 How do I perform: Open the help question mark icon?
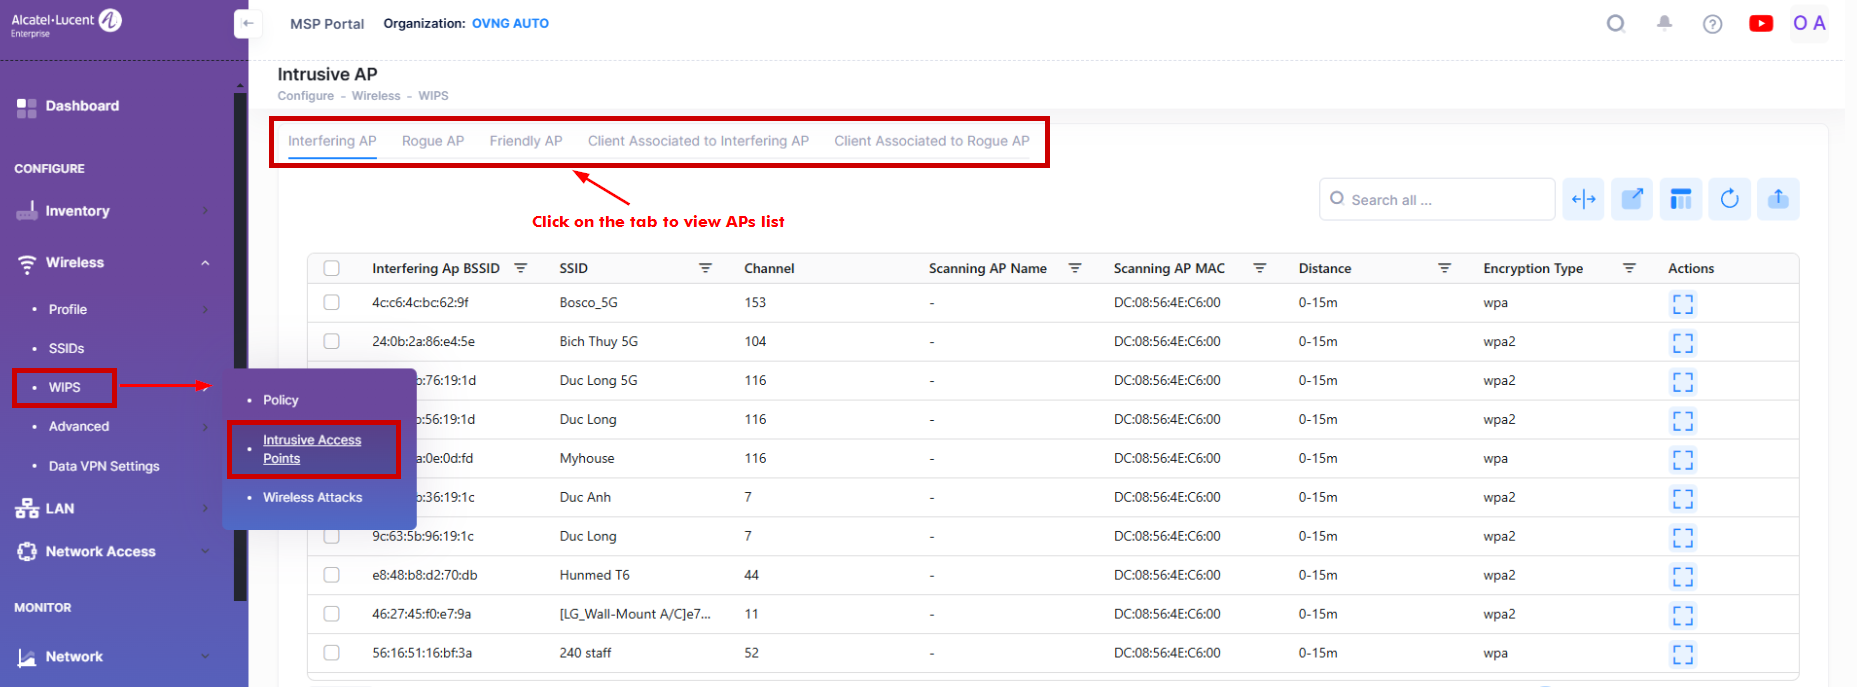pyautogui.click(x=1712, y=24)
